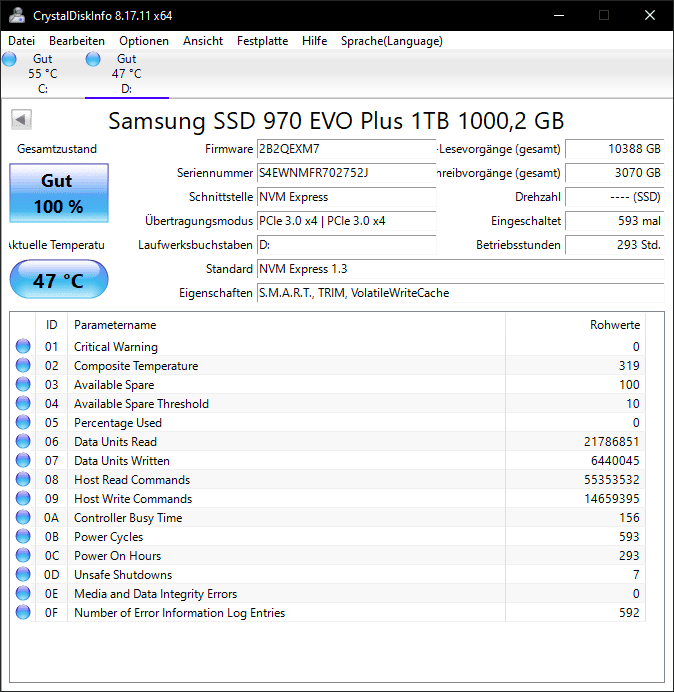Screen dimensions: 674x692
Task: Switch to the C: drive tab at 55 °C
Action: [43, 74]
